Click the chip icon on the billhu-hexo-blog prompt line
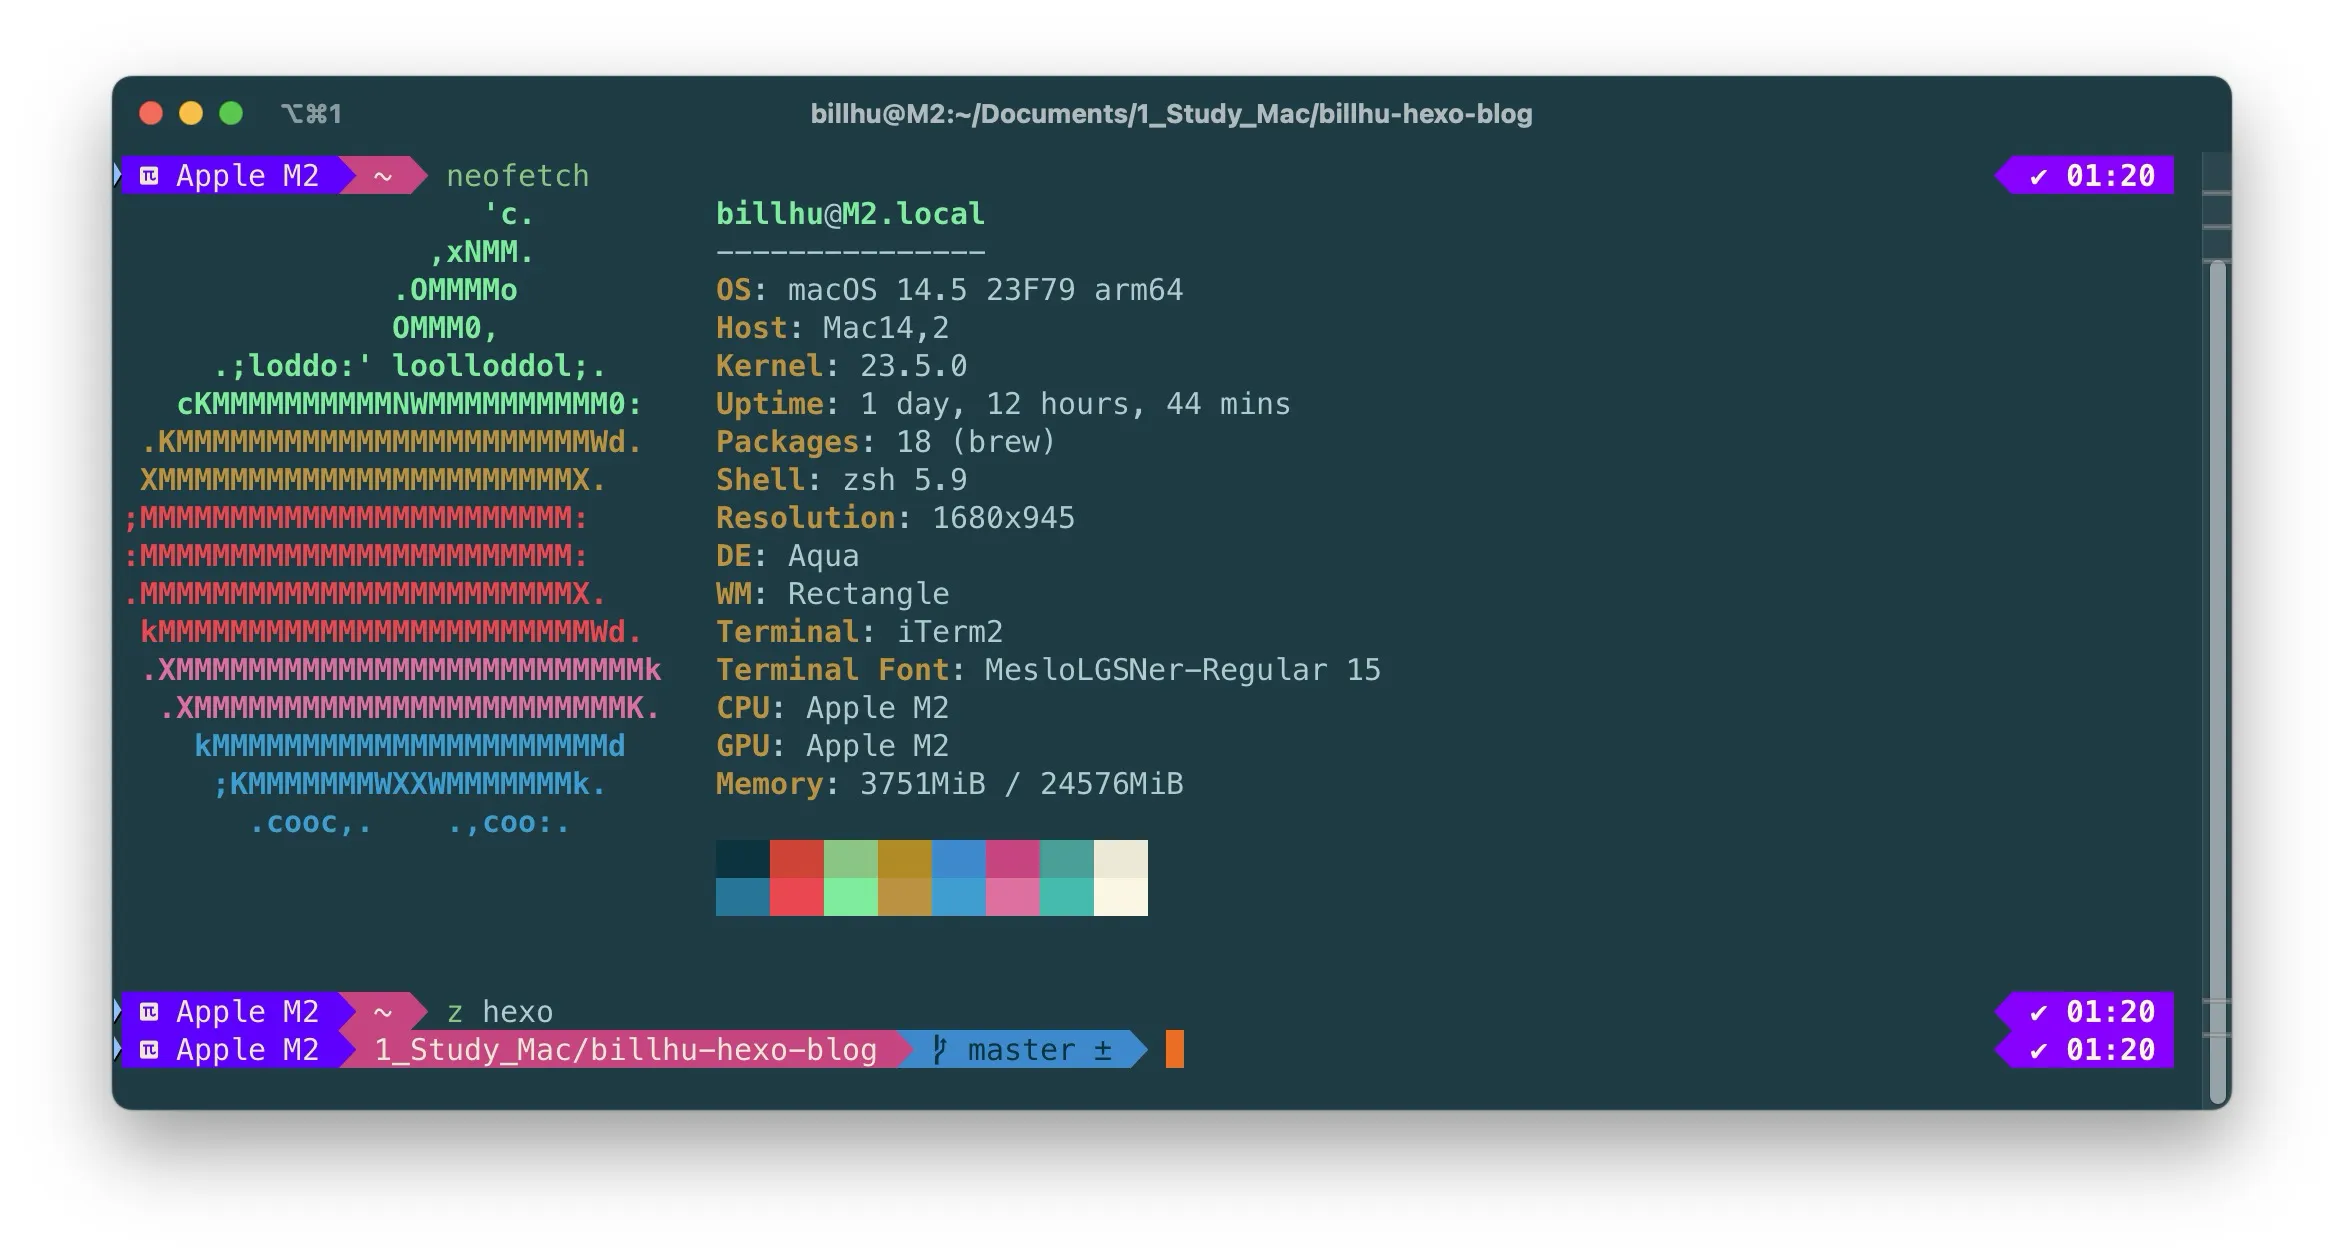This screenshot has width=2344, height=1258. tap(149, 1050)
